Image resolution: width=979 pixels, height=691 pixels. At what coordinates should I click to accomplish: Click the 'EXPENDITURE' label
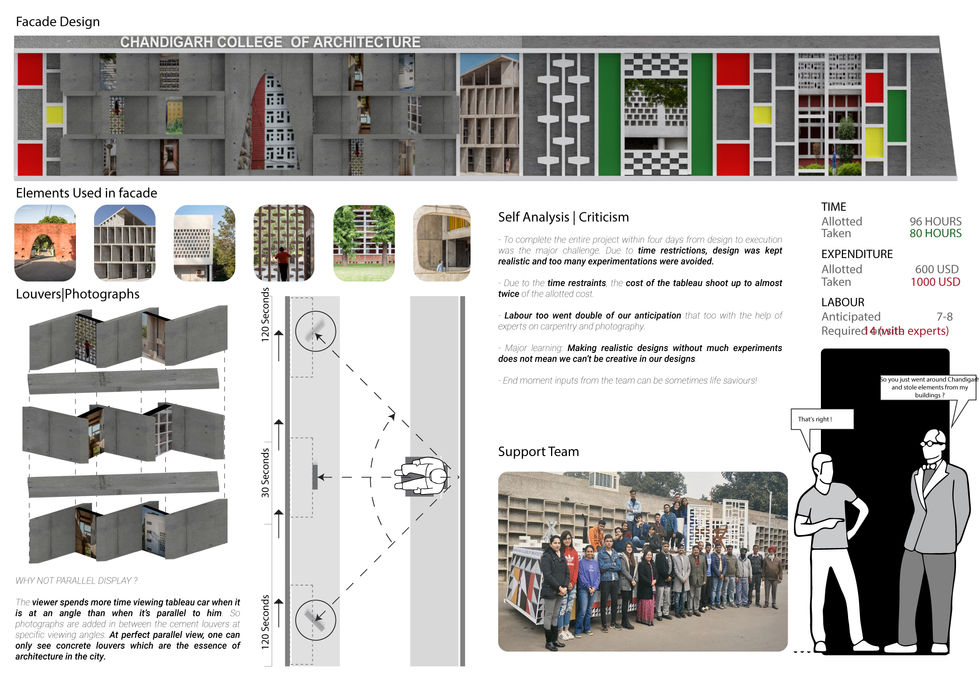(x=857, y=254)
